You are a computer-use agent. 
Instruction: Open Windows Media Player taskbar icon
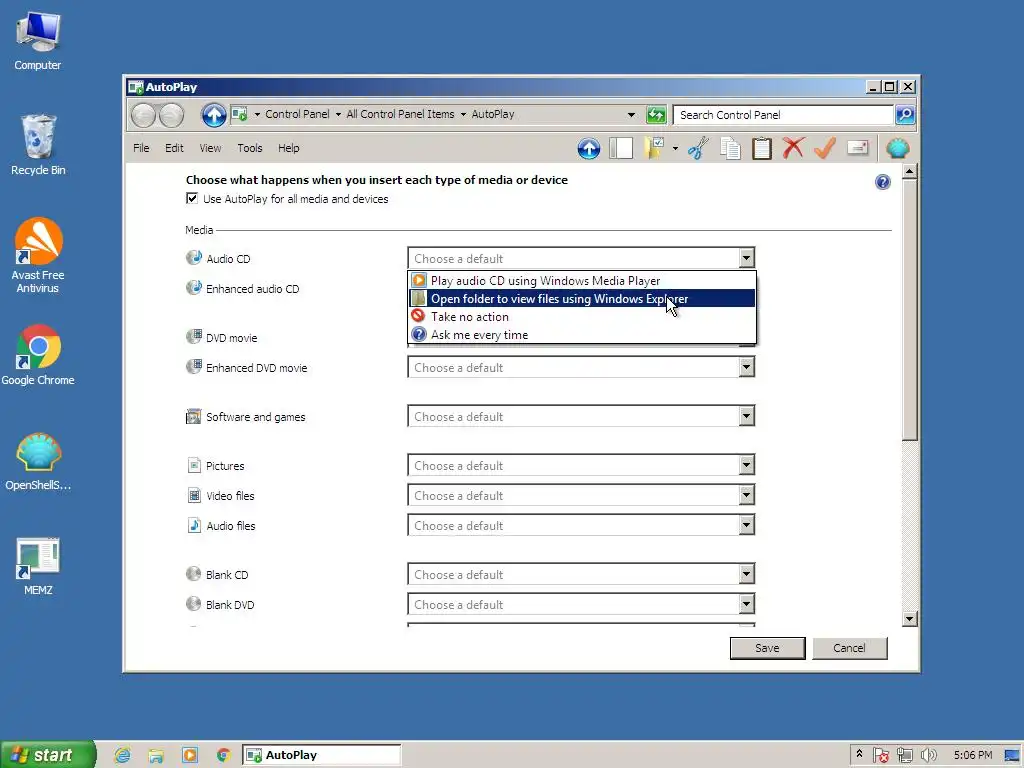(189, 755)
